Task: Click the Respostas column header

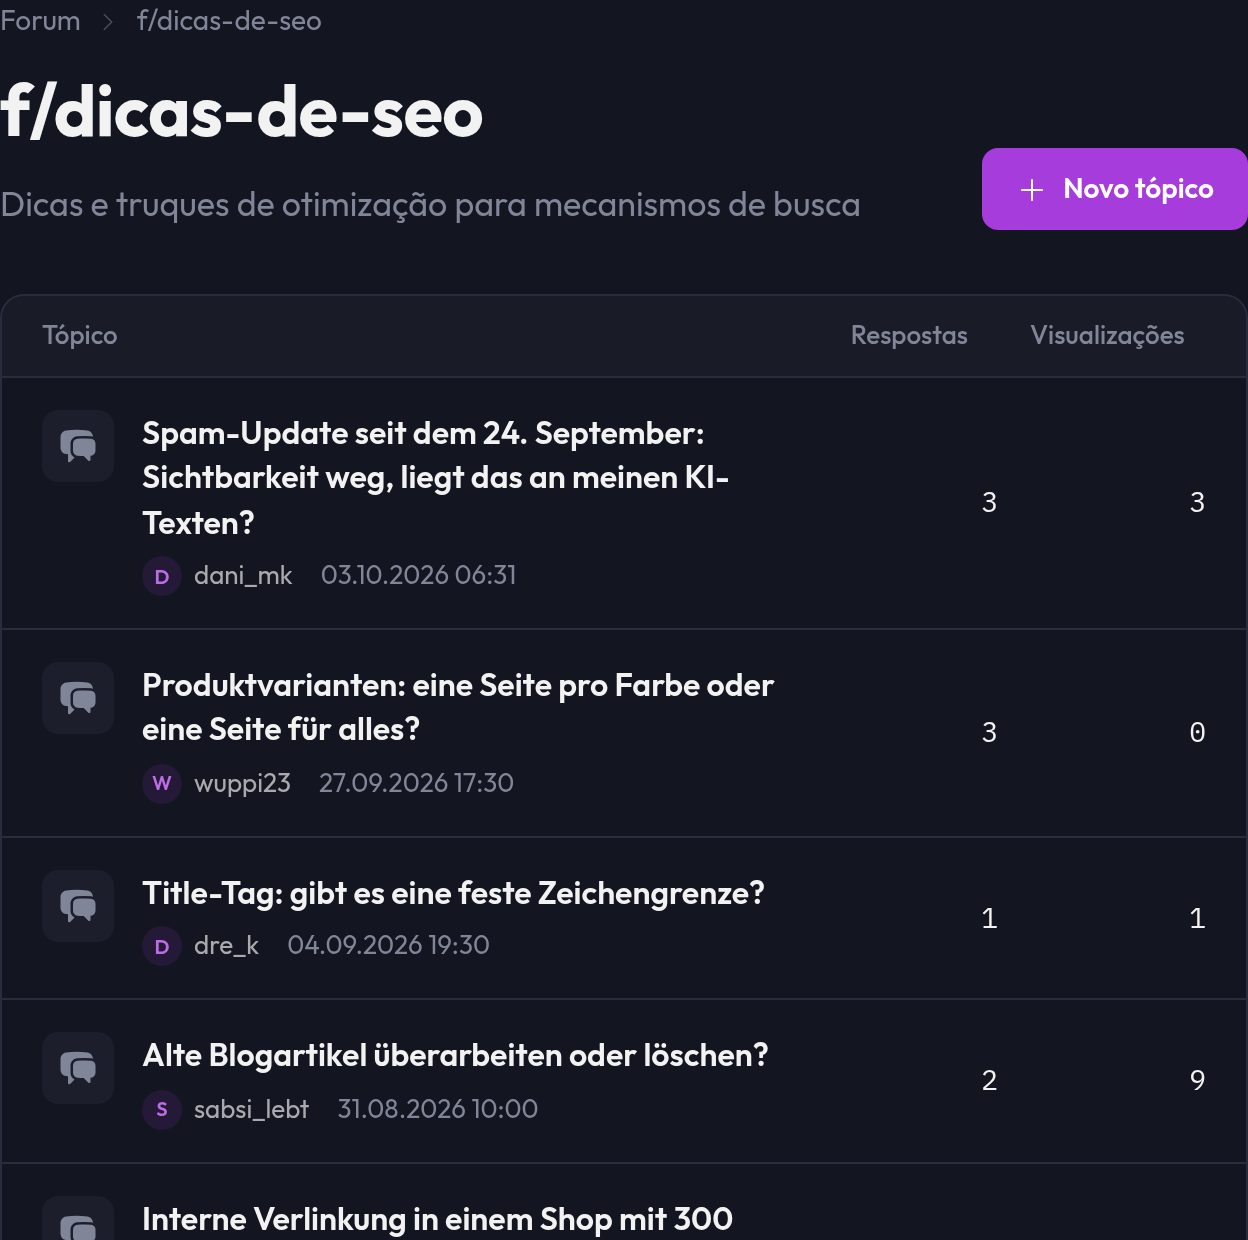Action: point(909,335)
